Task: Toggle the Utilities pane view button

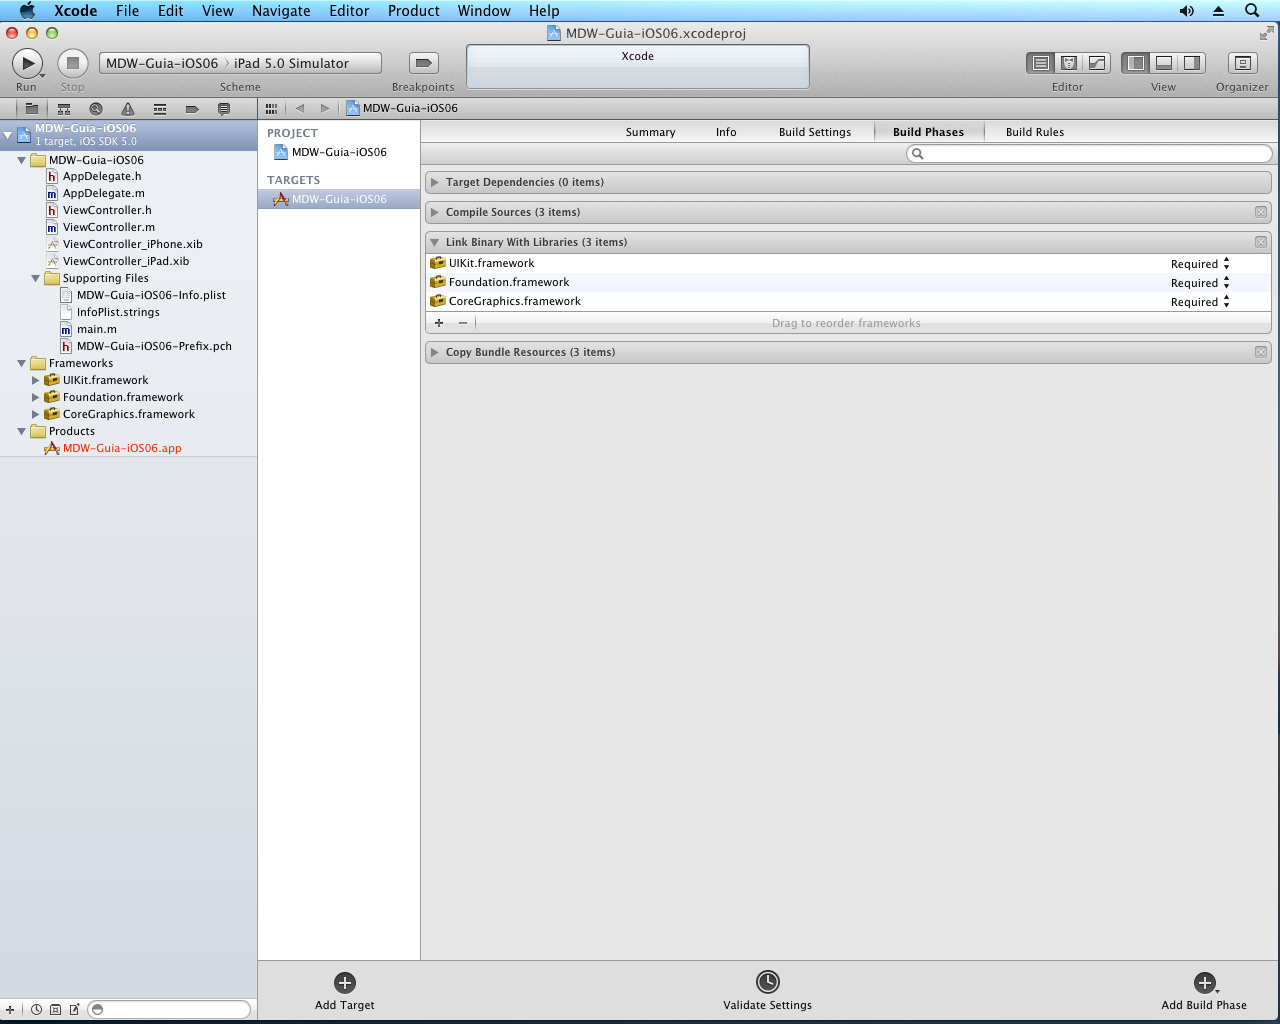Action: (1192, 63)
